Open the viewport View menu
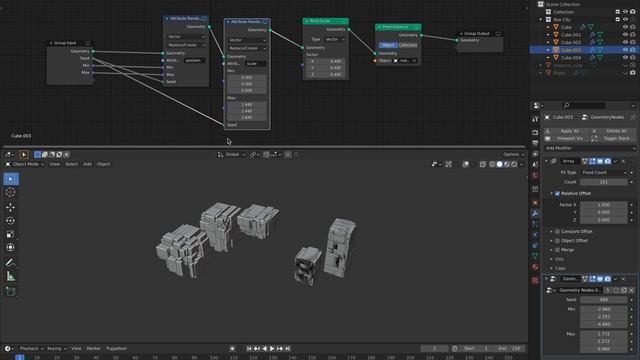 [54, 164]
